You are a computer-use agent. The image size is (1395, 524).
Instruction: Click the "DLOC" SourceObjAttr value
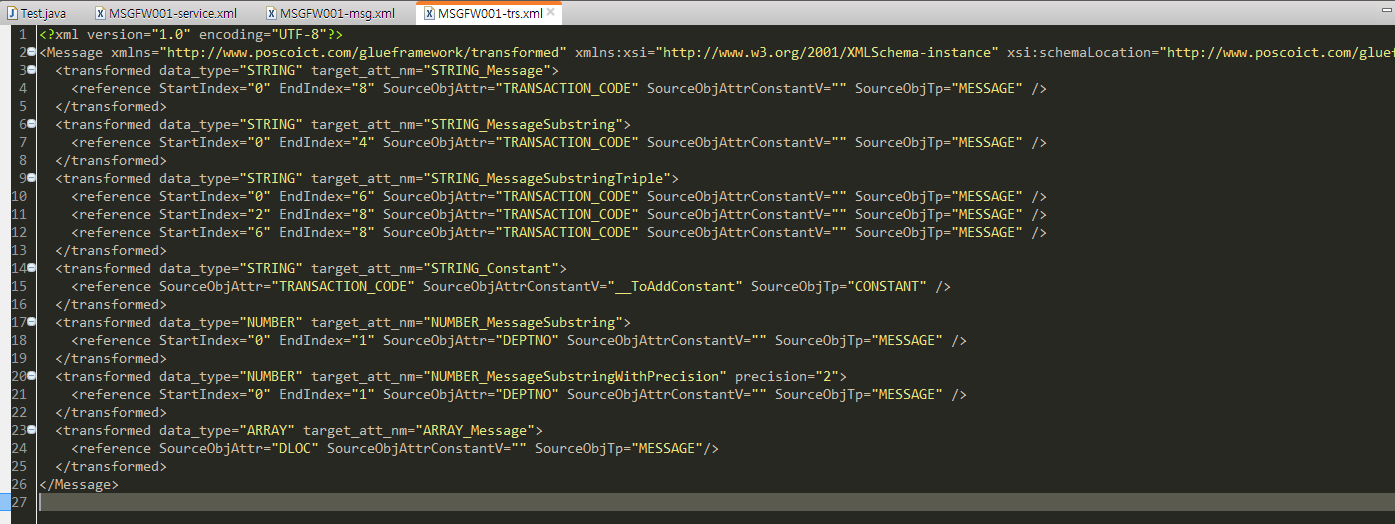click(295, 448)
